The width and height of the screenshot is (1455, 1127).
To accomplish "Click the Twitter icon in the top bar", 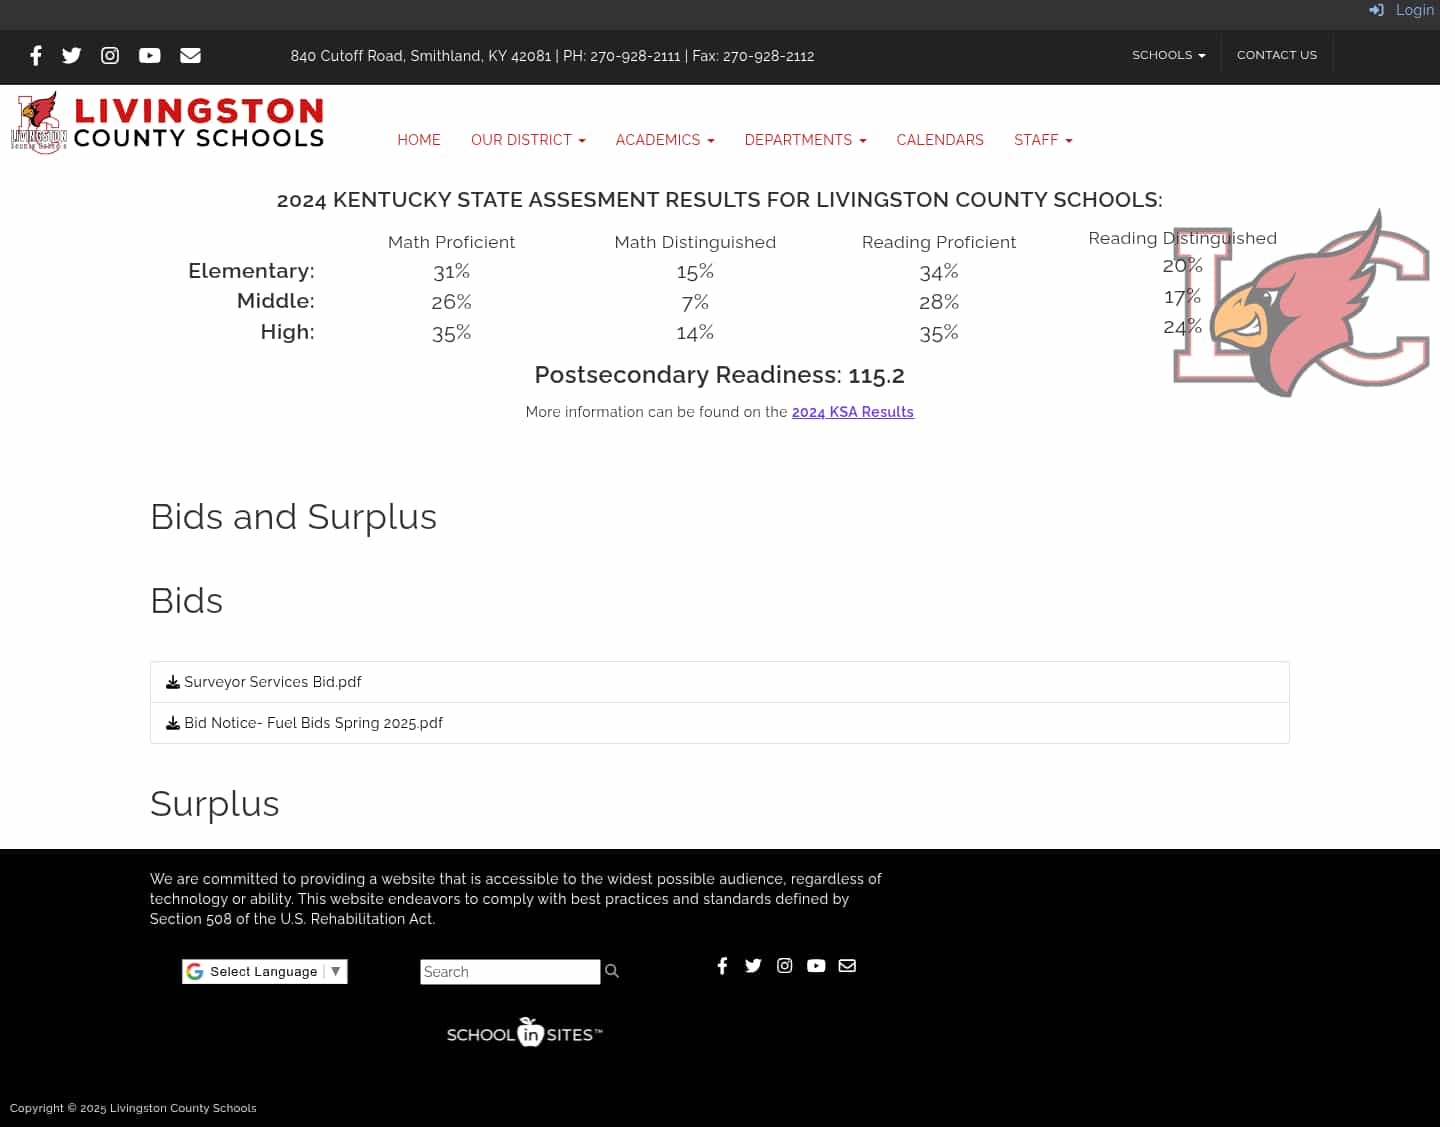I will coord(71,56).
